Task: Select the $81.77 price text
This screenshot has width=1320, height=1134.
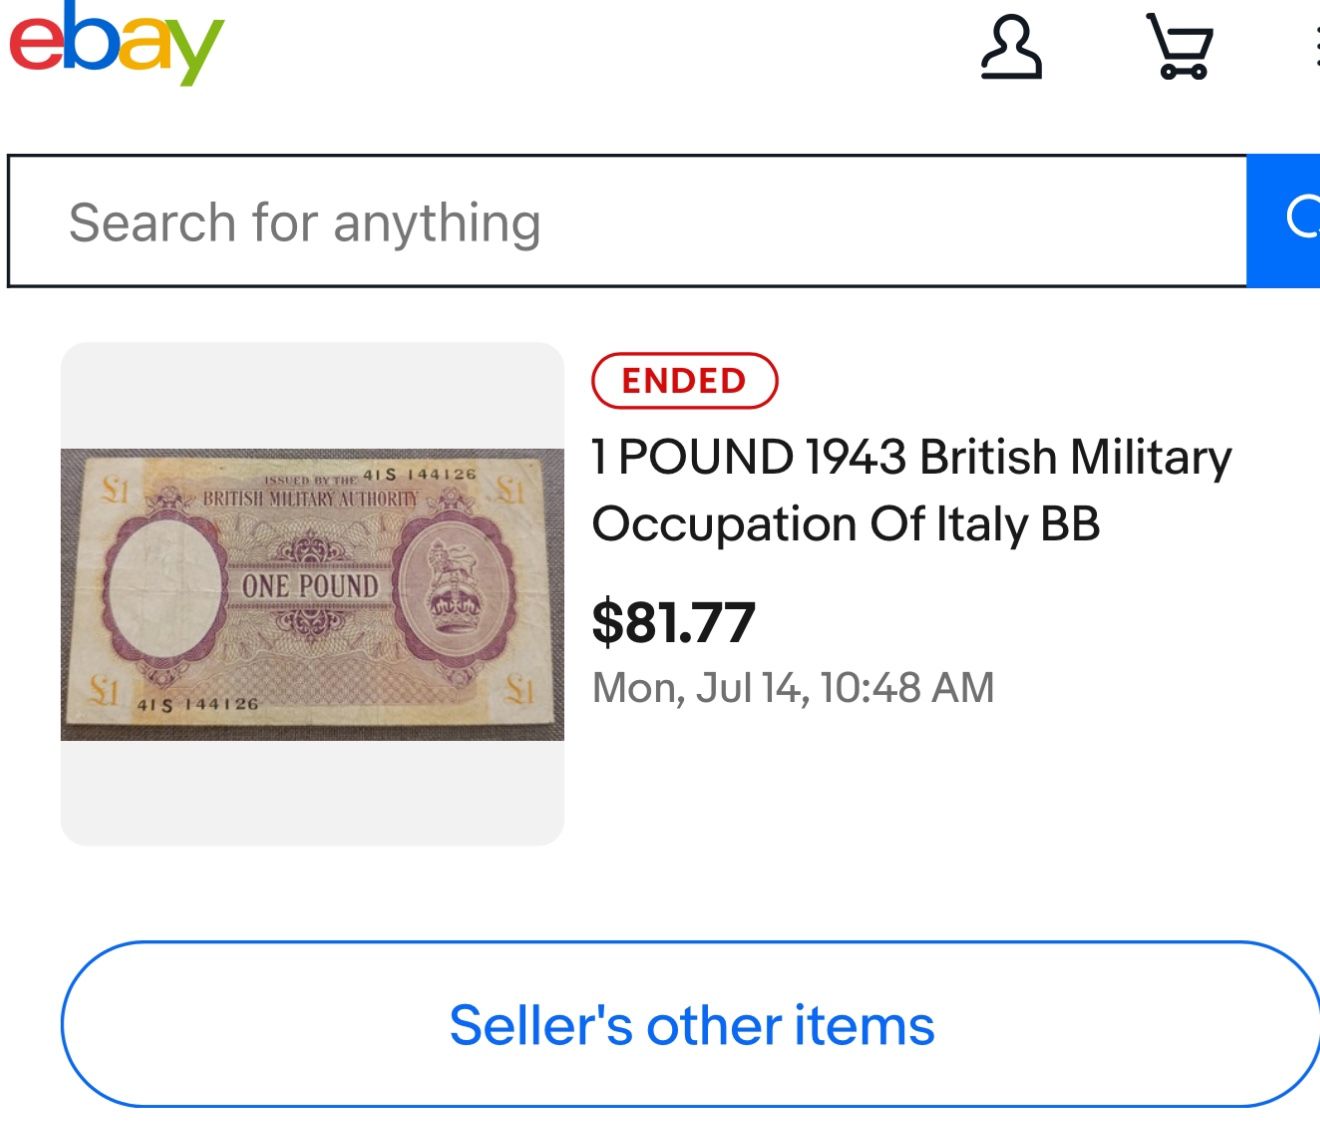Action: pyautogui.click(x=673, y=622)
